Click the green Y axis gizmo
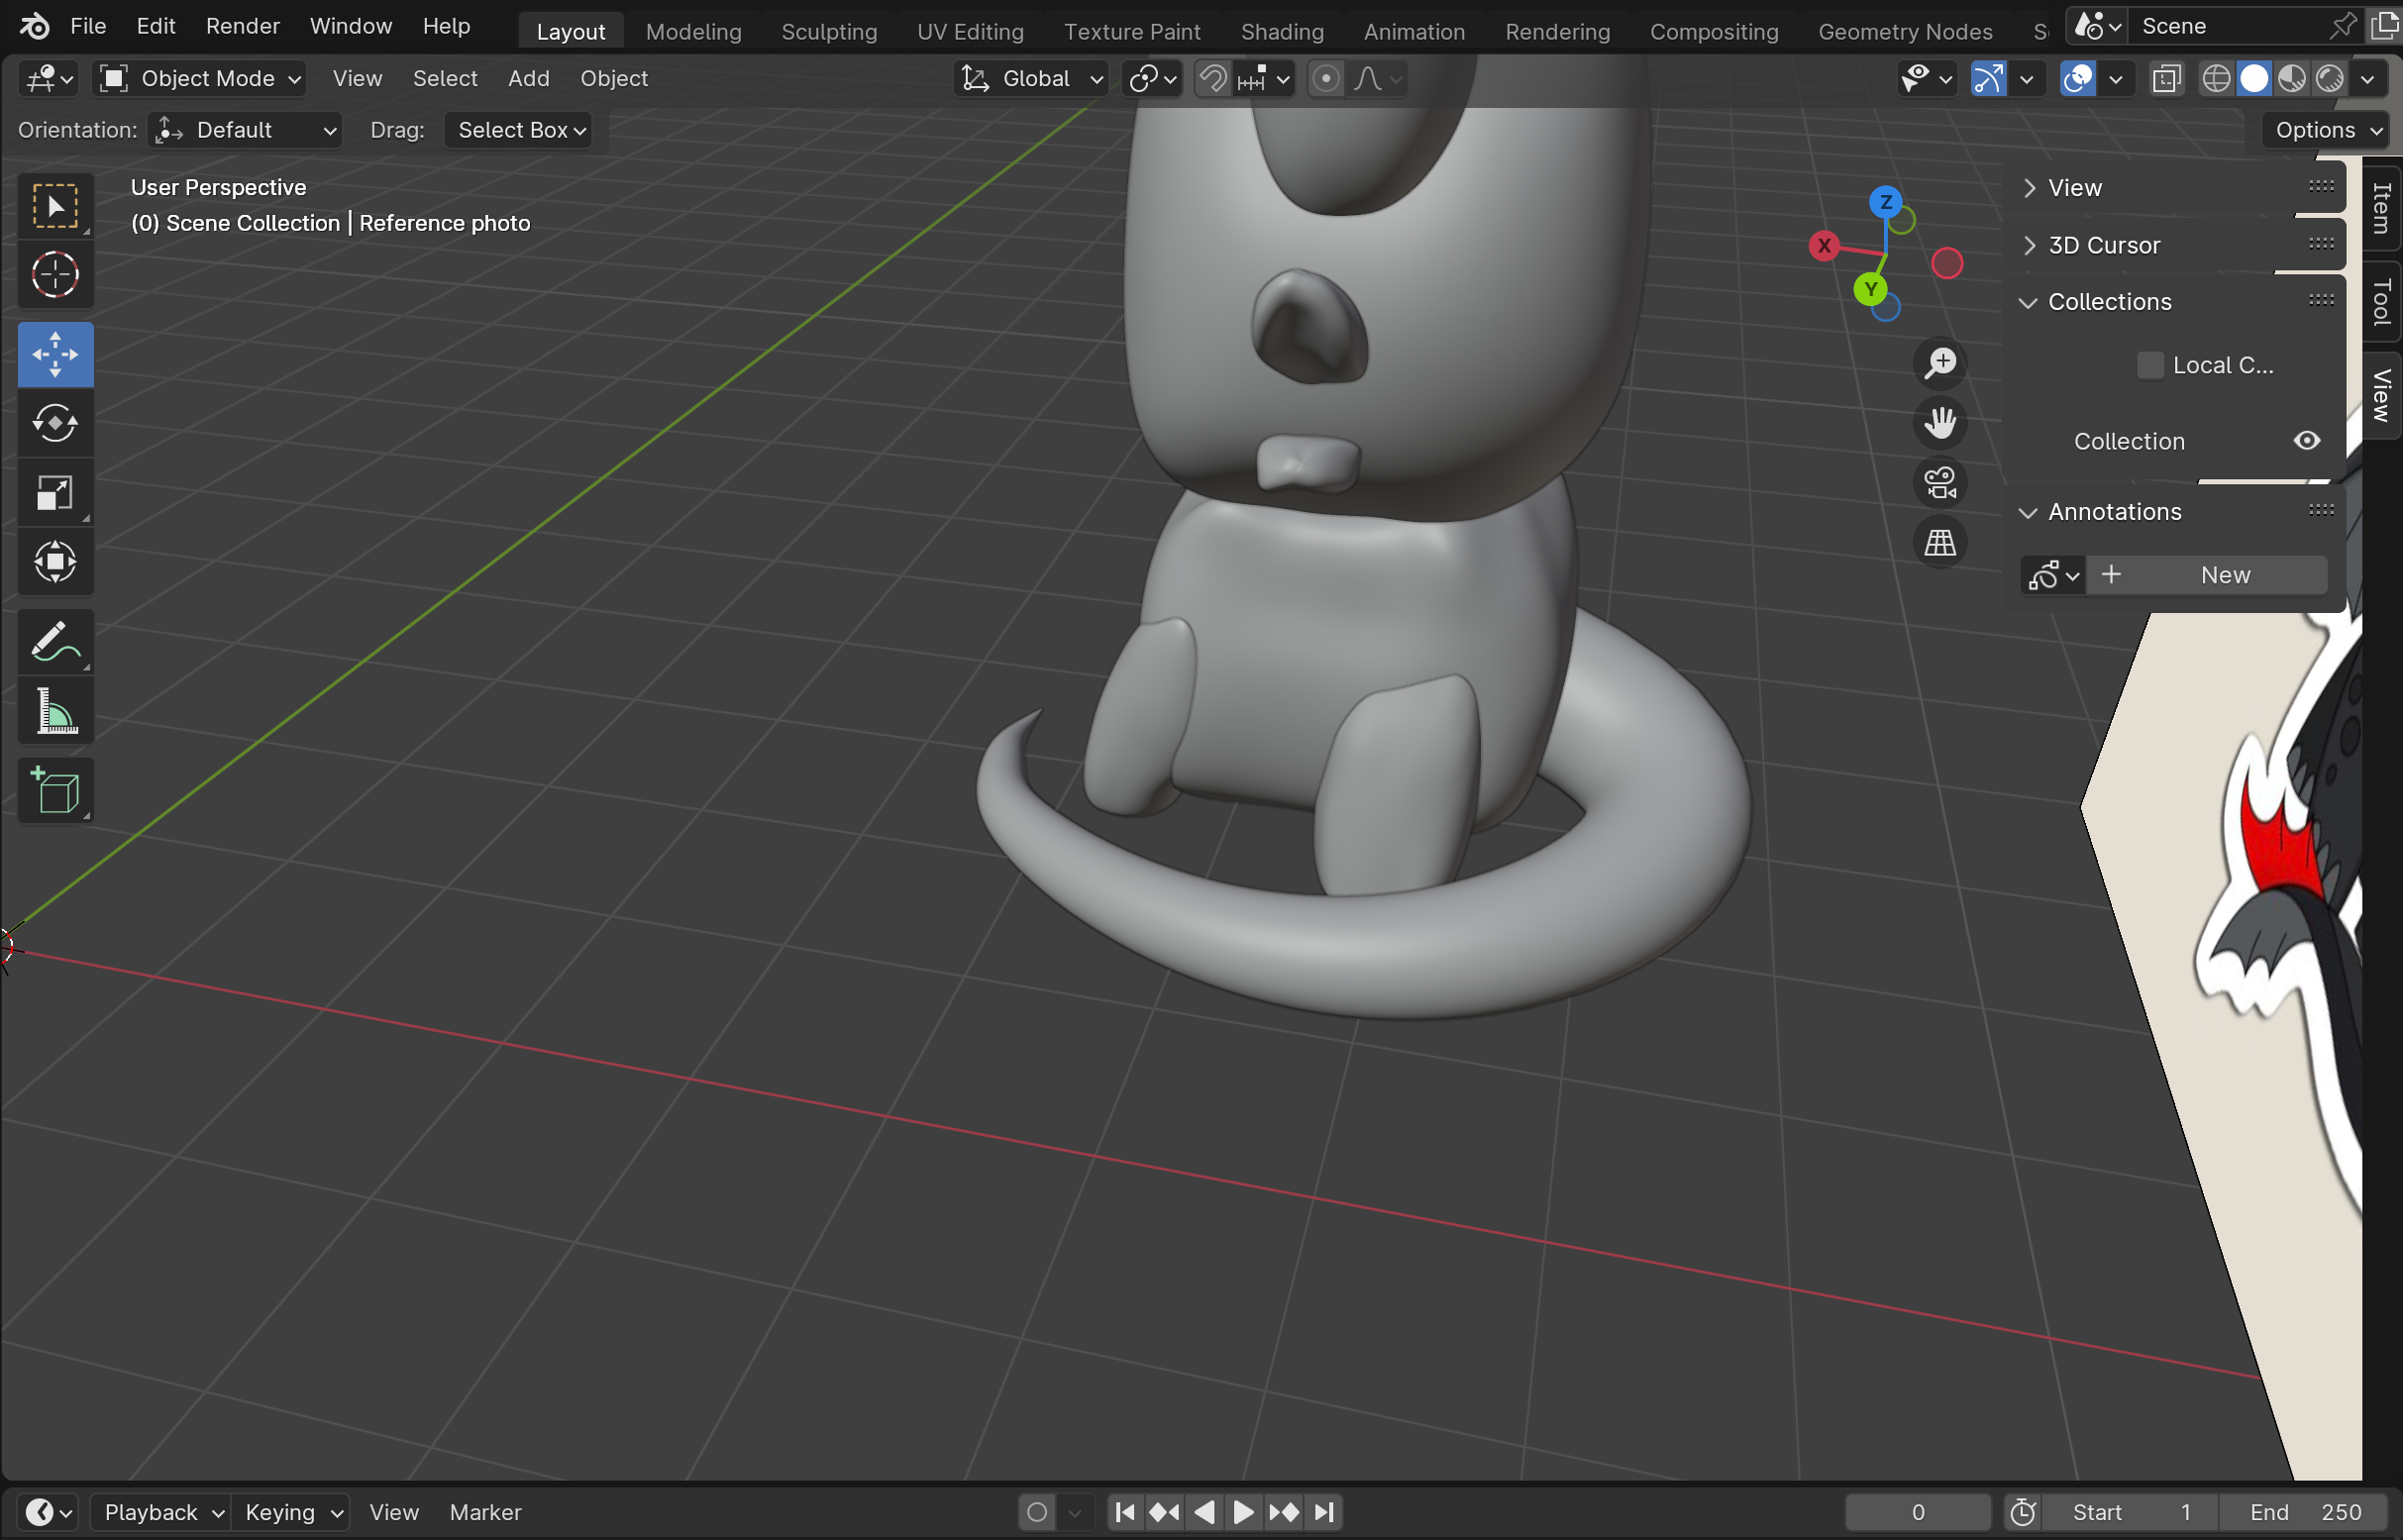The width and height of the screenshot is (2403, 1540). point(1870,290)
